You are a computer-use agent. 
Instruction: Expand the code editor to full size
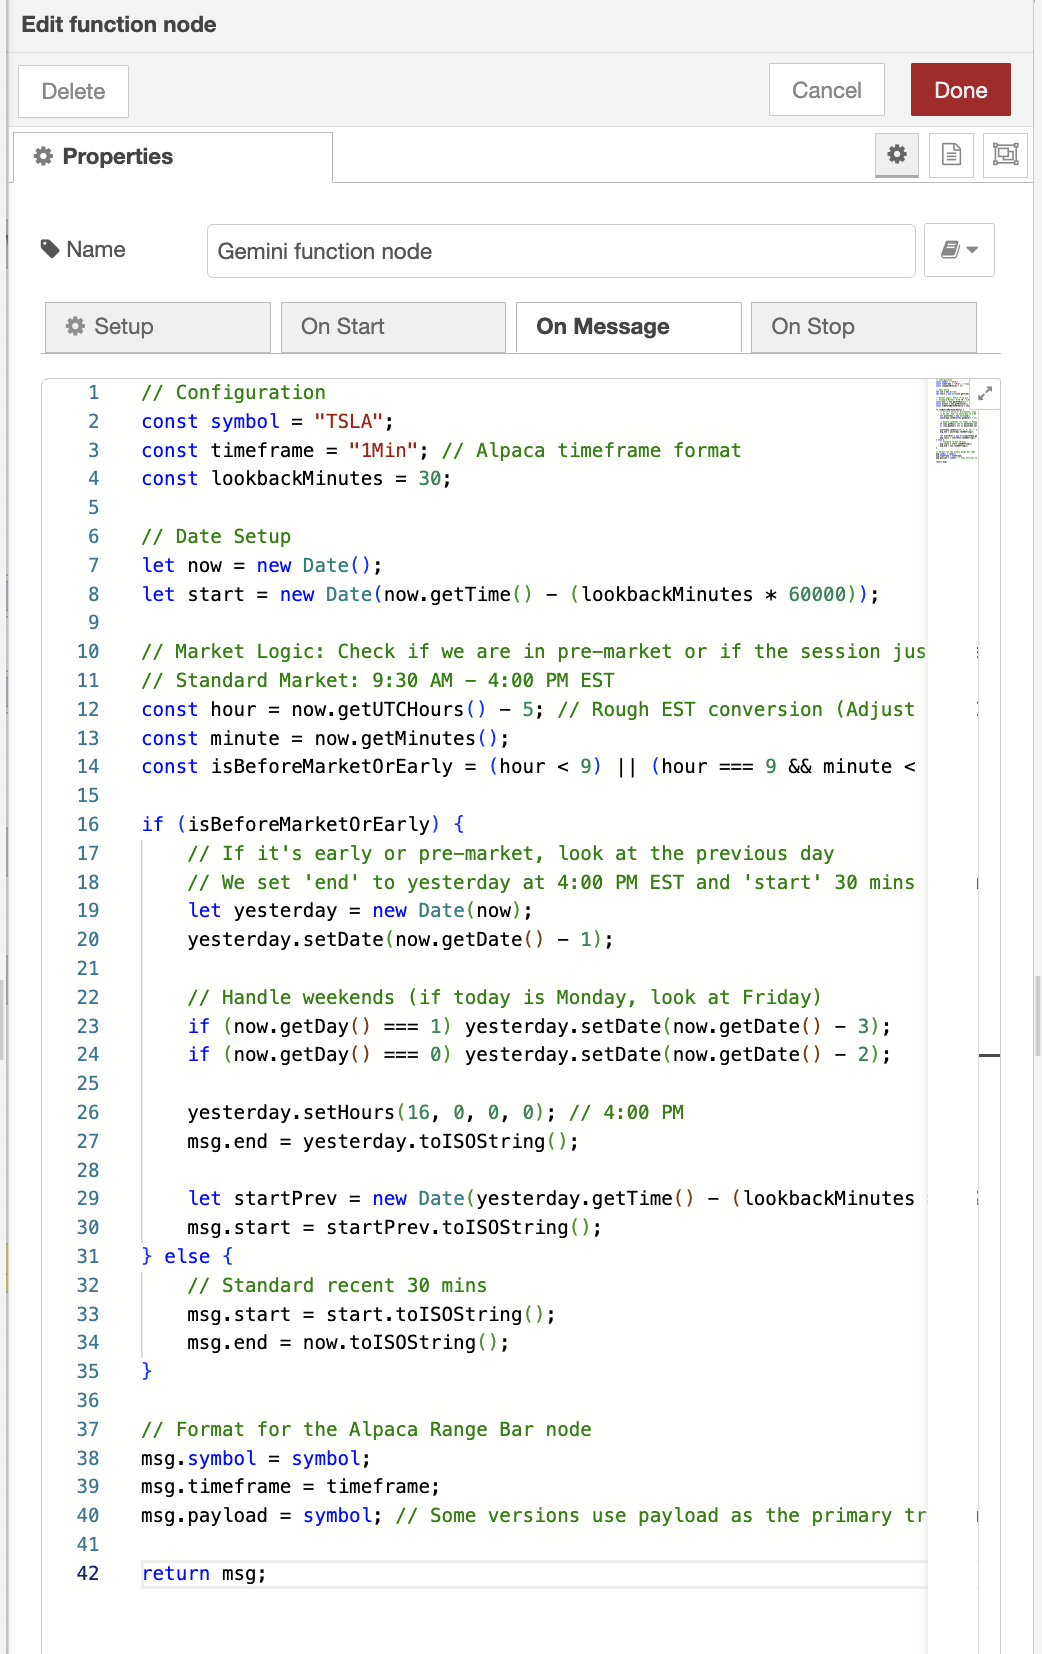(985, 394)
